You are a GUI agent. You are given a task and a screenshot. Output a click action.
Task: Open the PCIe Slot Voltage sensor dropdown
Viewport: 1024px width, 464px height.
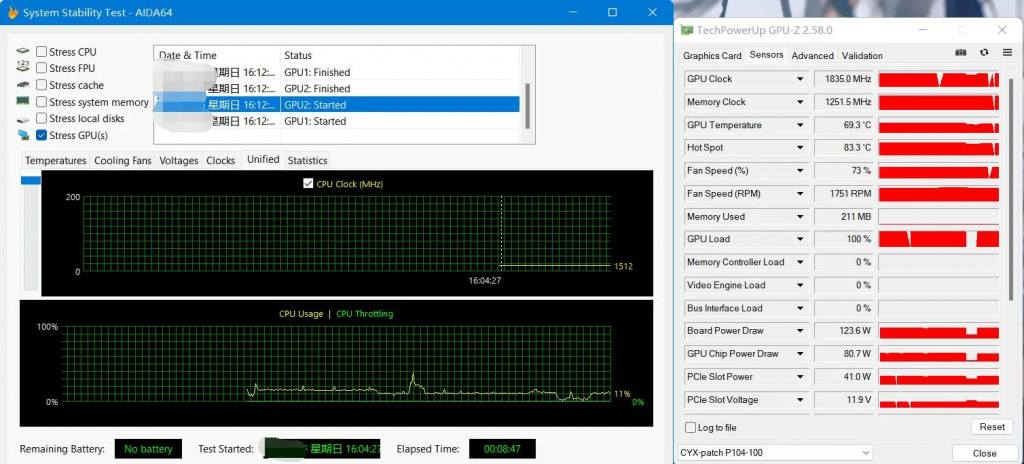point(799,399)
